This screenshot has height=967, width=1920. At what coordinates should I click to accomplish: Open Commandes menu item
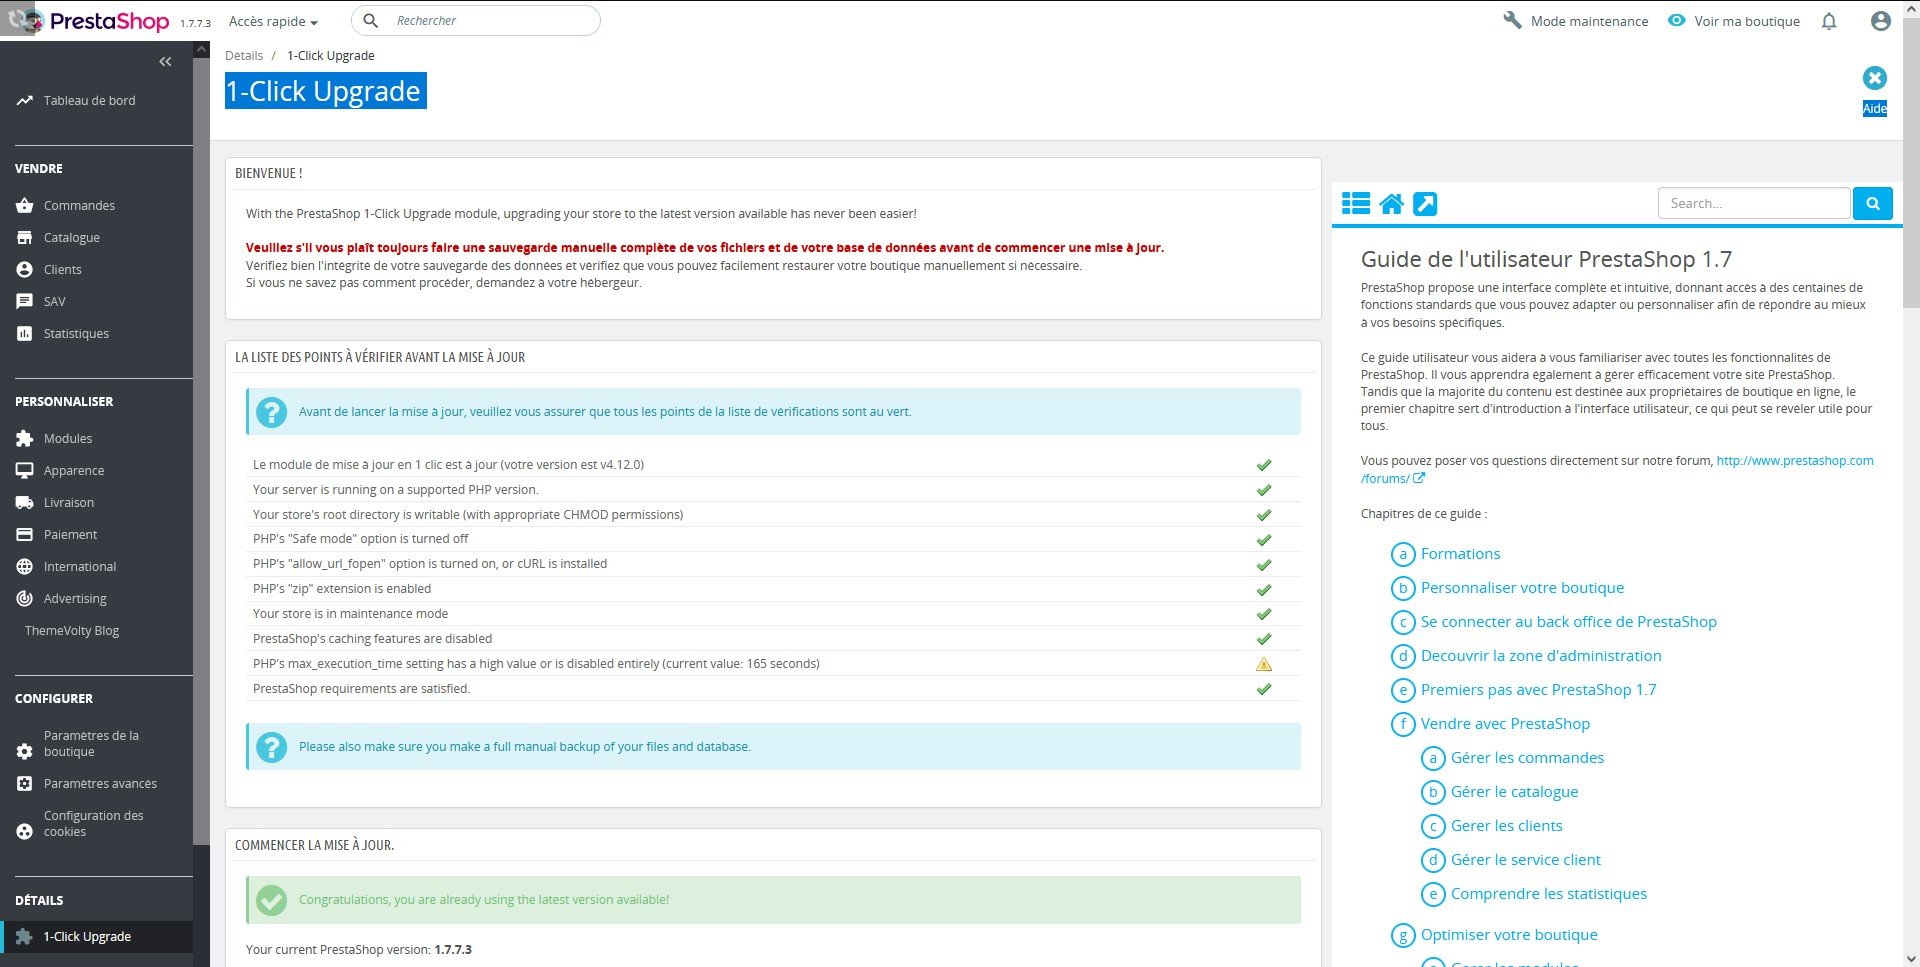tap(79, 206)
